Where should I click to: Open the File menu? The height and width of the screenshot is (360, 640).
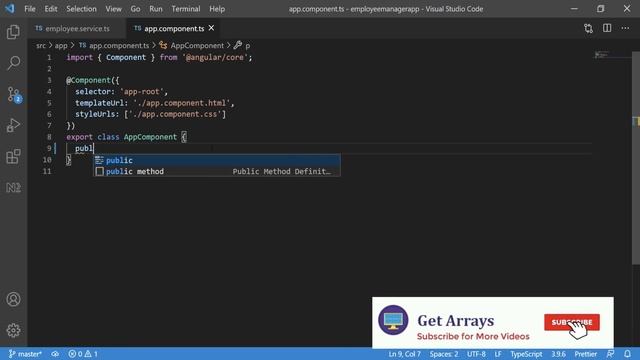click(30, 9)
